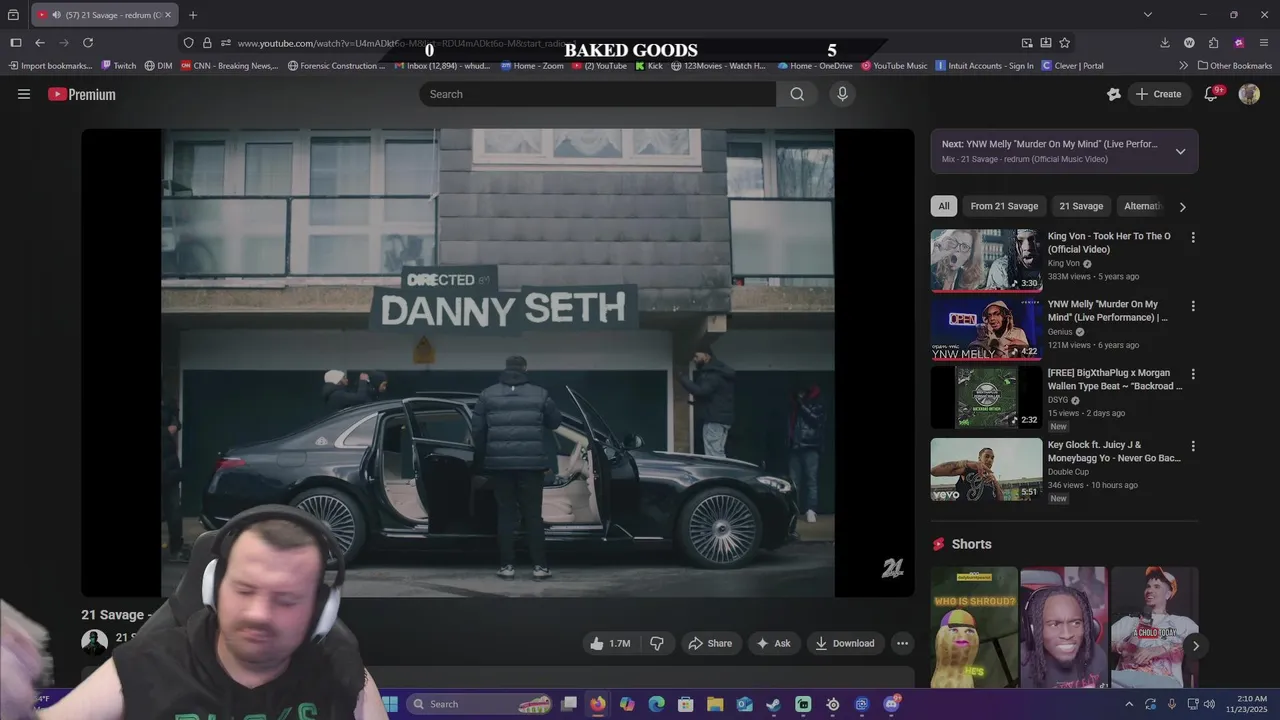This screenshot has width=1280, height=720.
Task: Open the browser application menu
Action: [1264, 43]
